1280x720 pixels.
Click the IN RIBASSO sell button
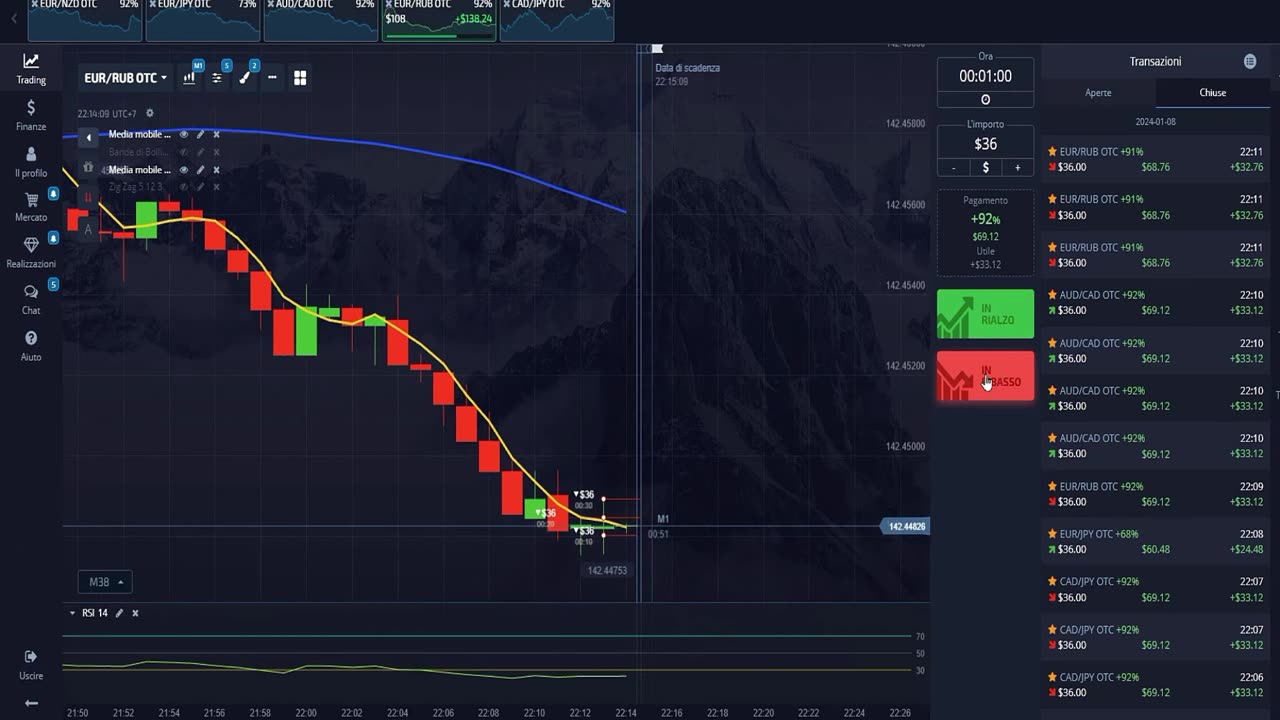pyautogui.click(x=985, y=376)
